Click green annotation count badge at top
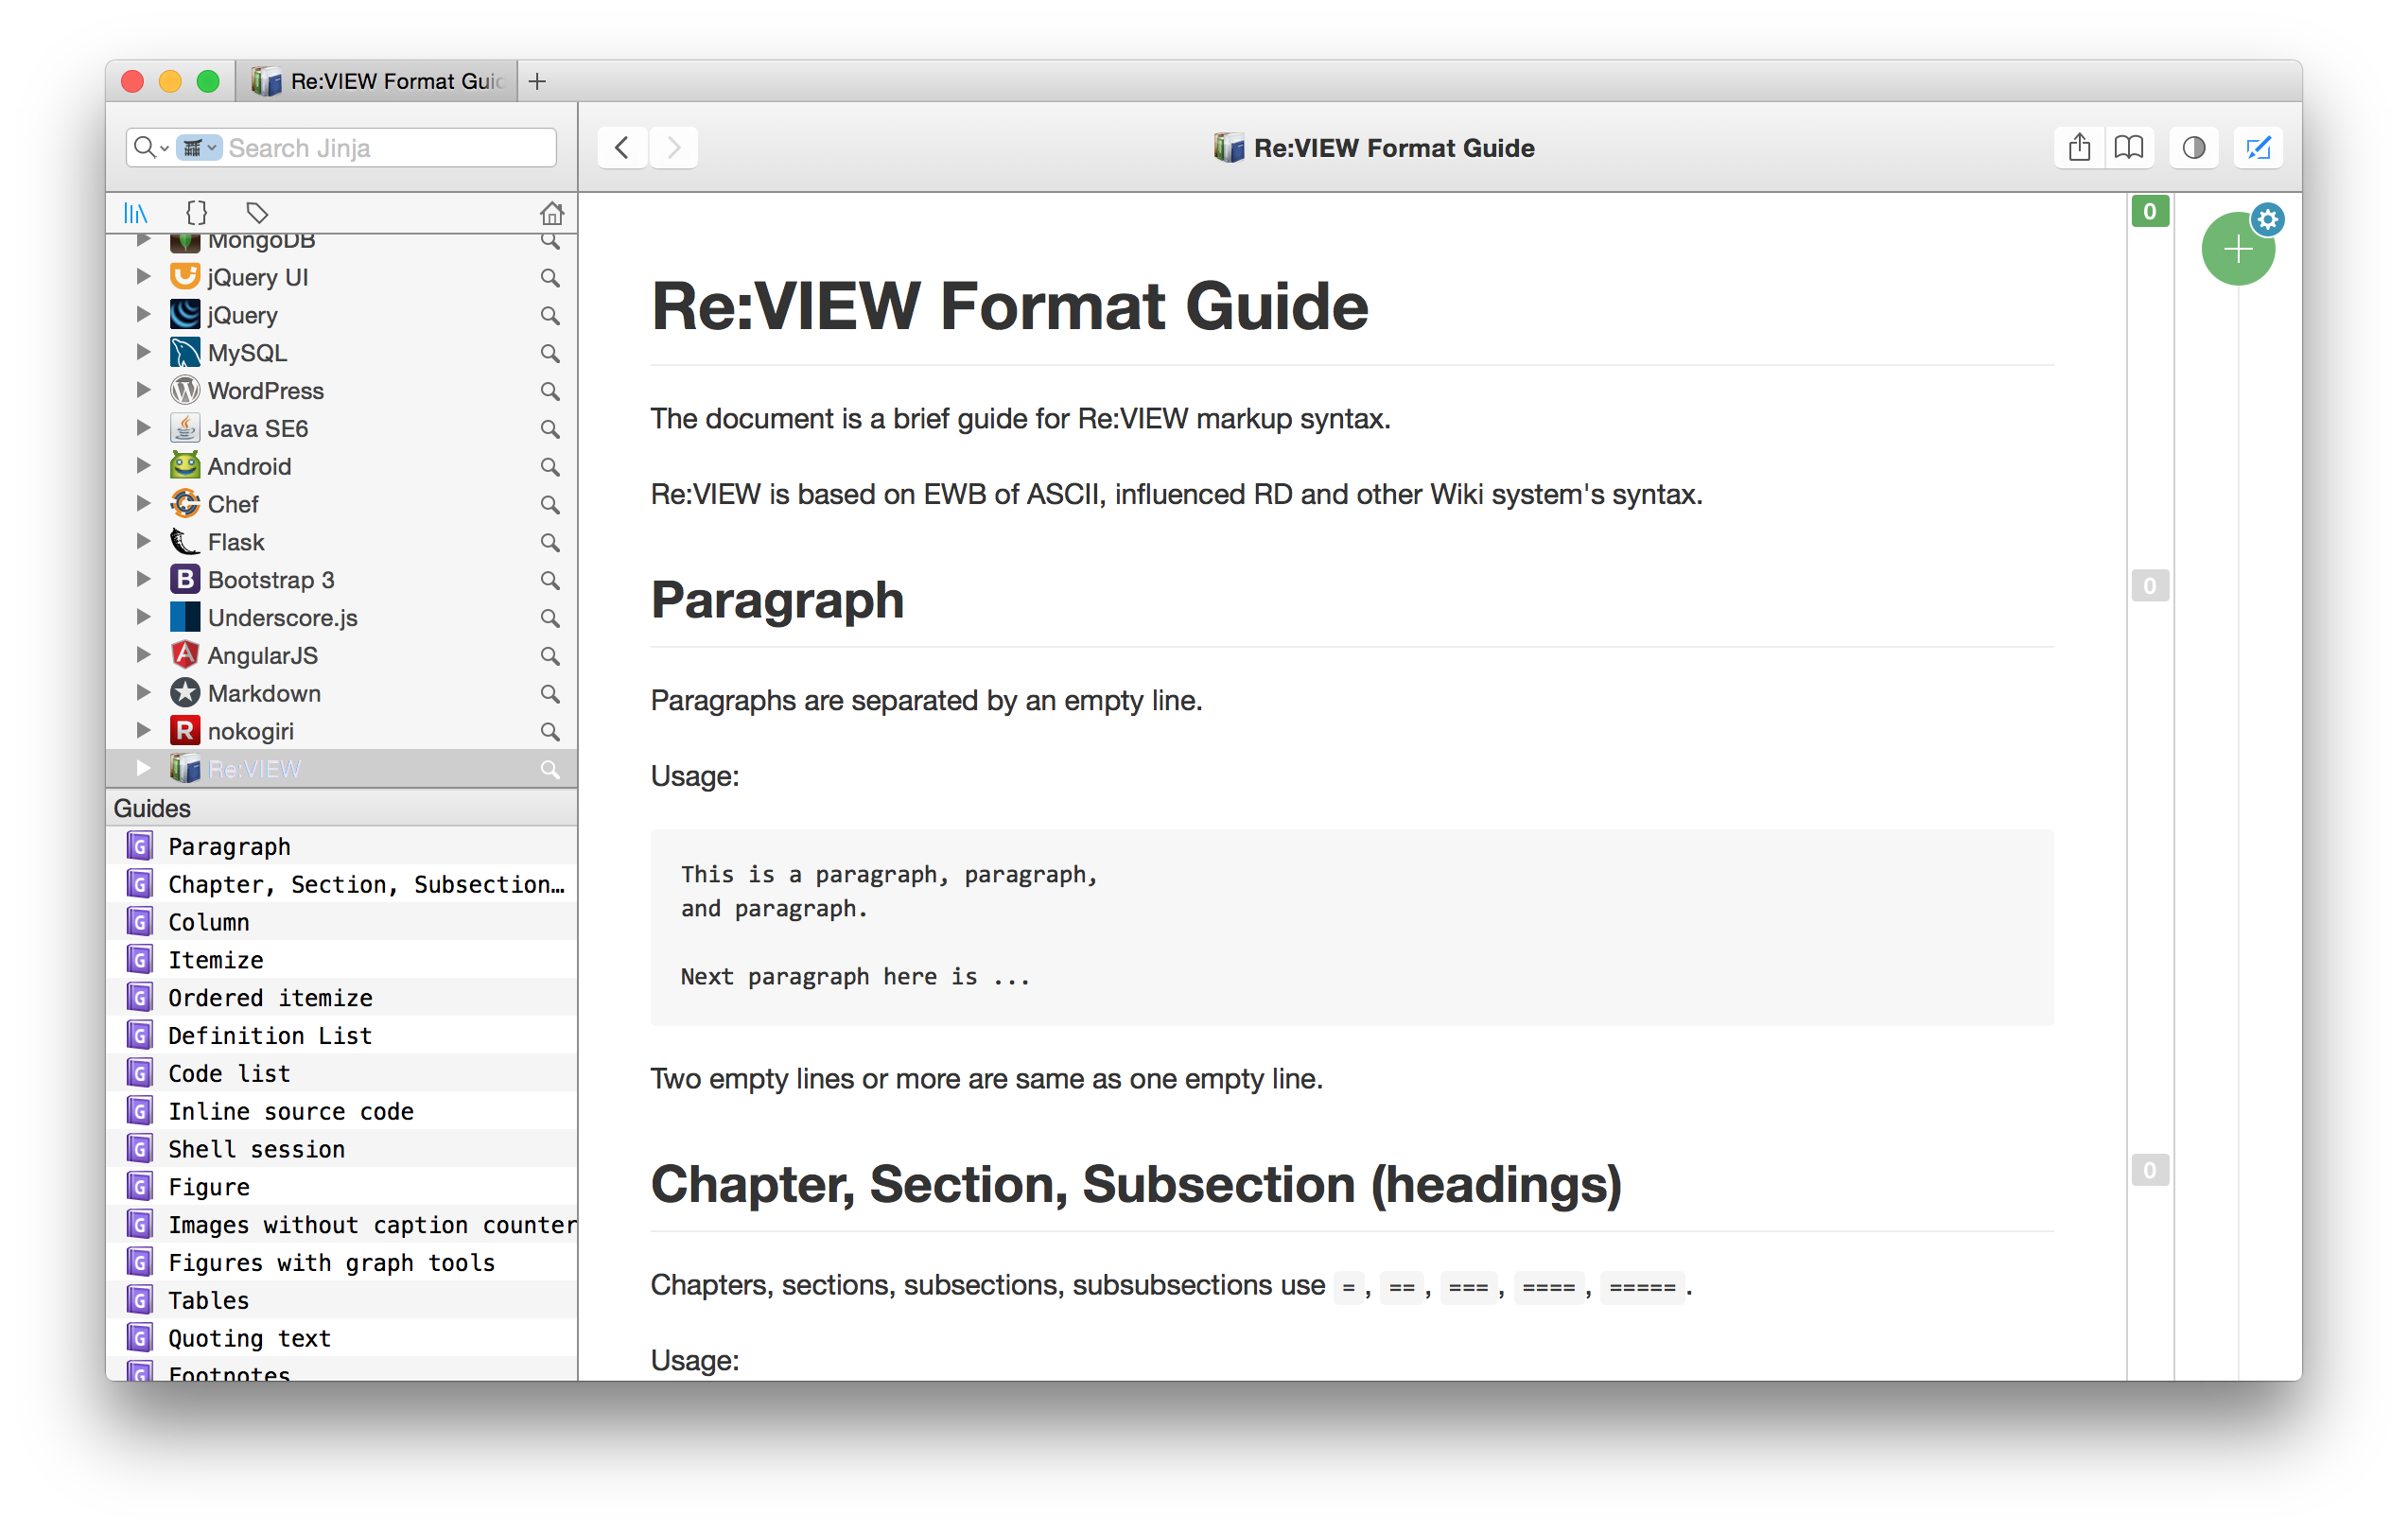Screen dimensions: 2408x1532 [x=2149, y=211]
